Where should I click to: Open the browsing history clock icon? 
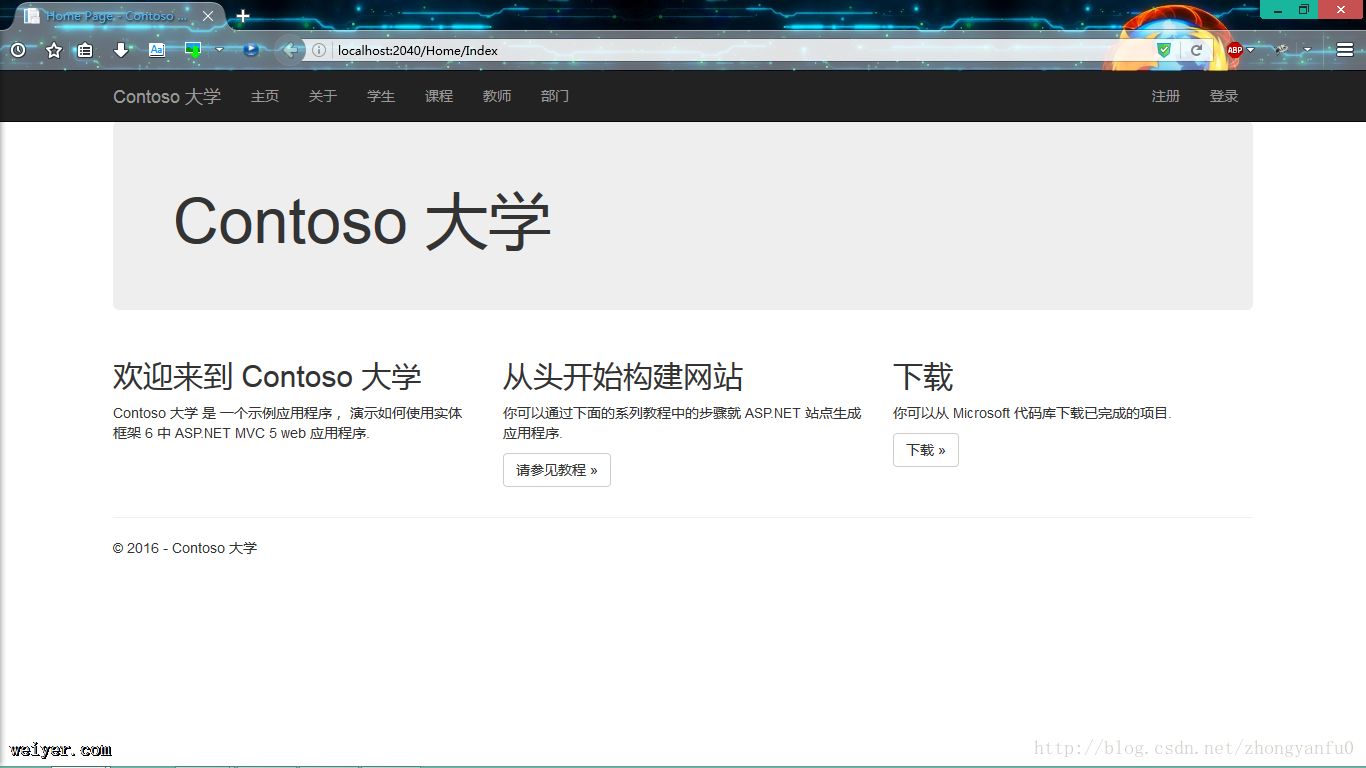pos(18,50)
